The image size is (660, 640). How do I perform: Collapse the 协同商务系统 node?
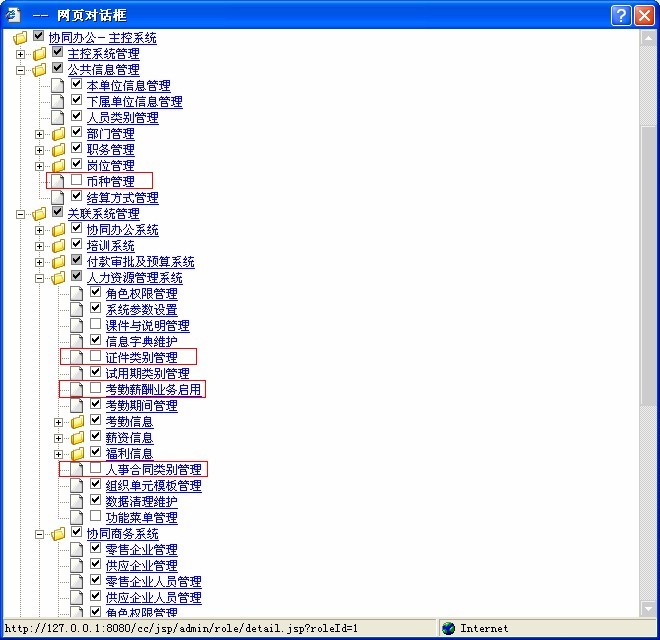point(40,534)
